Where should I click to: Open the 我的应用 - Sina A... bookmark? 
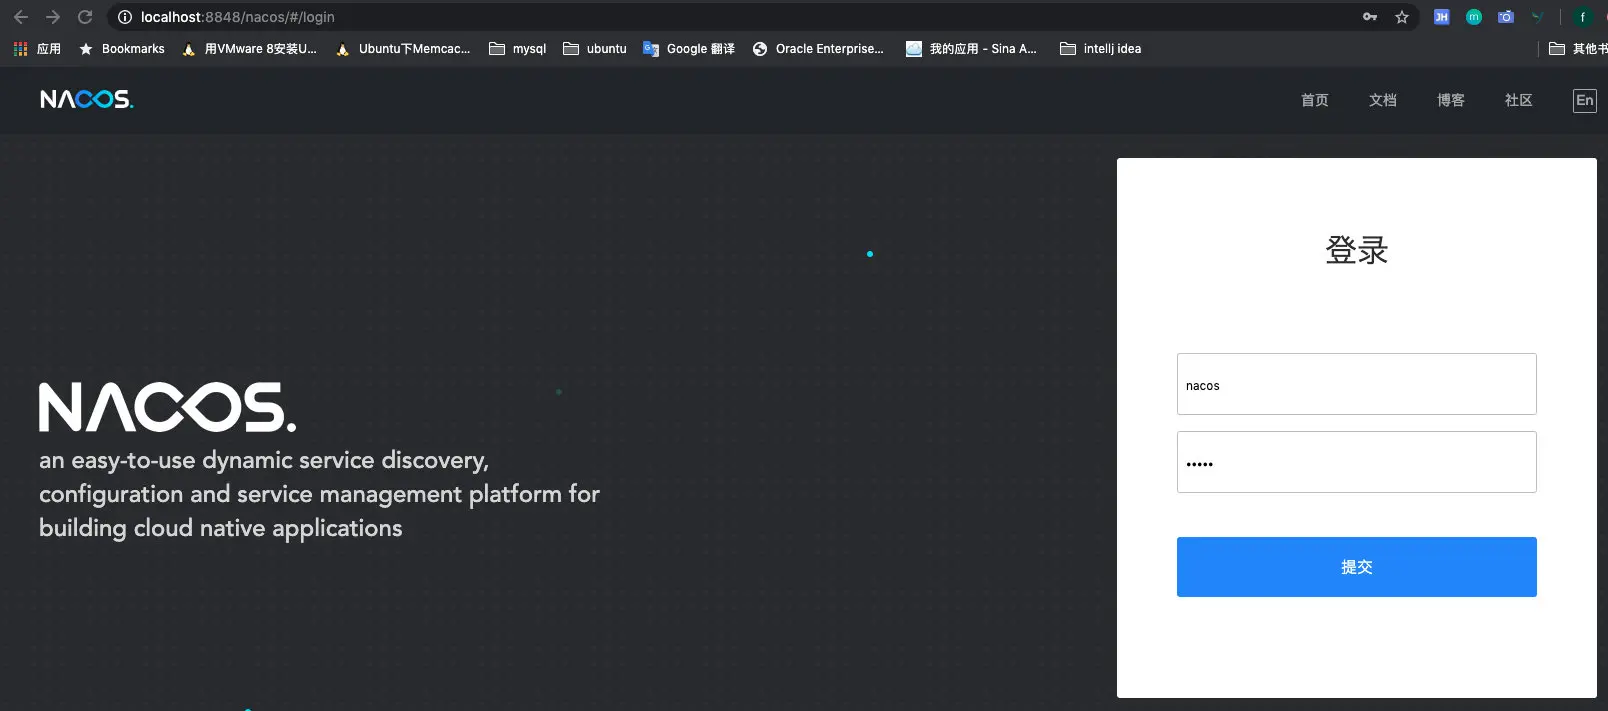[x=971, y=49]
